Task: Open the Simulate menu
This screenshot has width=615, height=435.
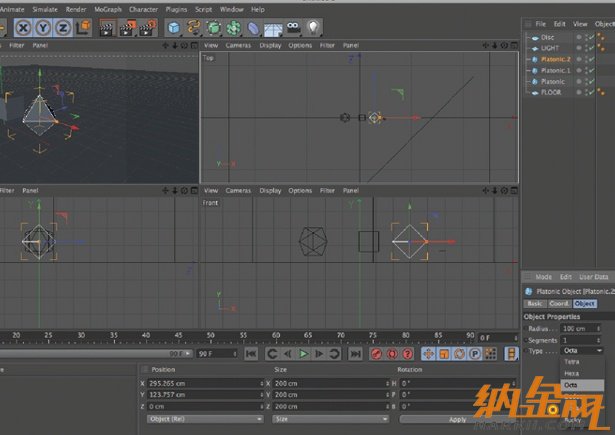Action: tap(45, 9)
